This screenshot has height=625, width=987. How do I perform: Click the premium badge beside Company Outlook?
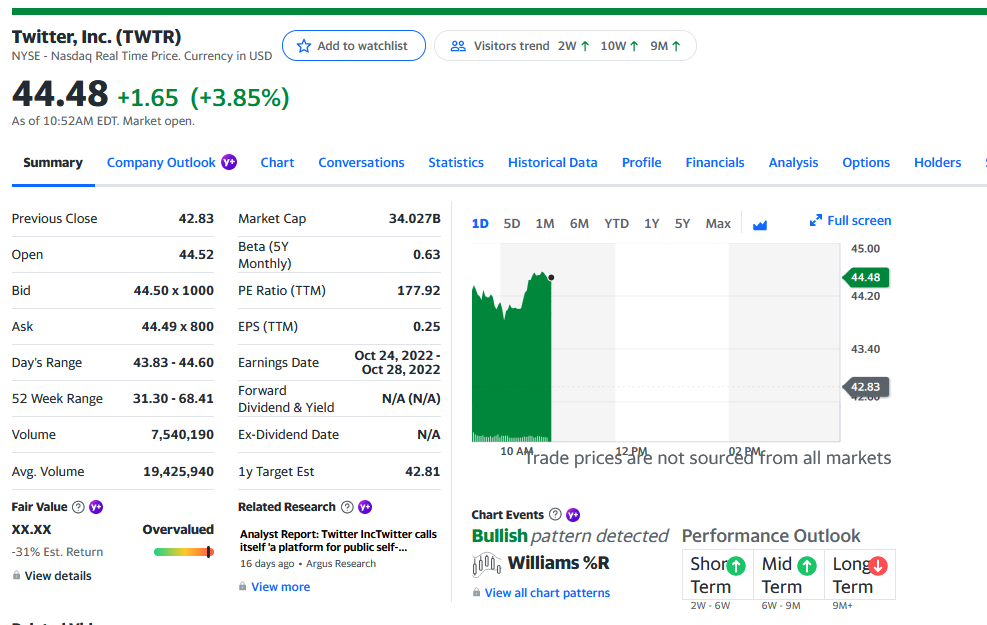click(229, 162)
